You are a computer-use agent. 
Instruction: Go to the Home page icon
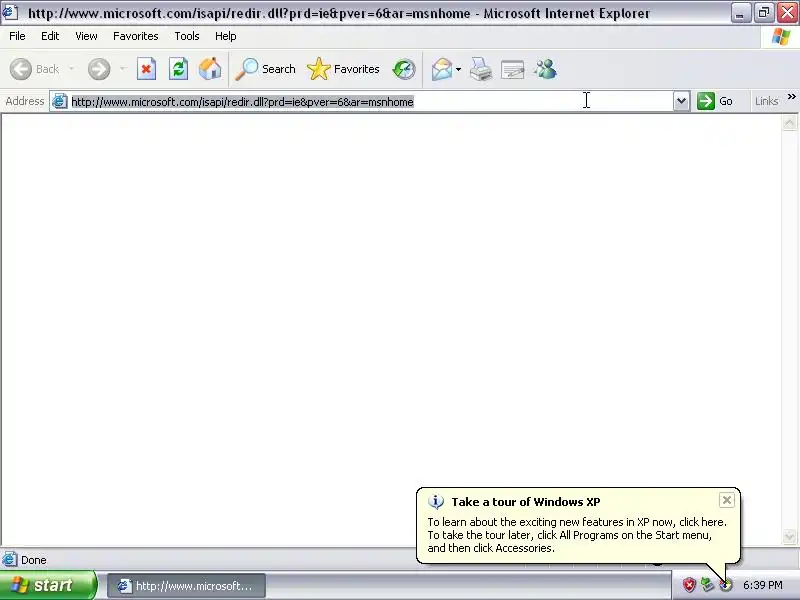coord(210,69)
